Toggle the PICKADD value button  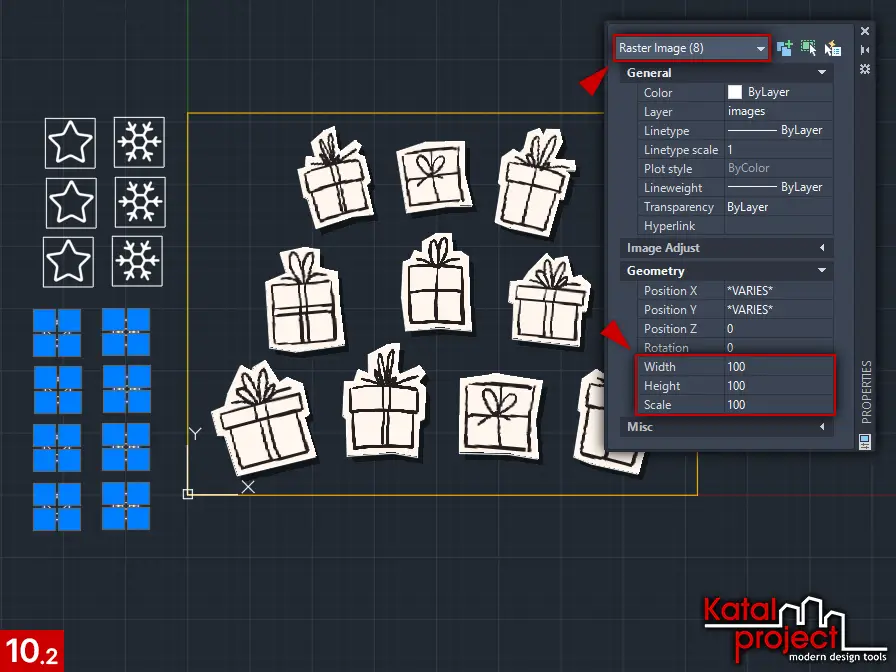[785, 47]
